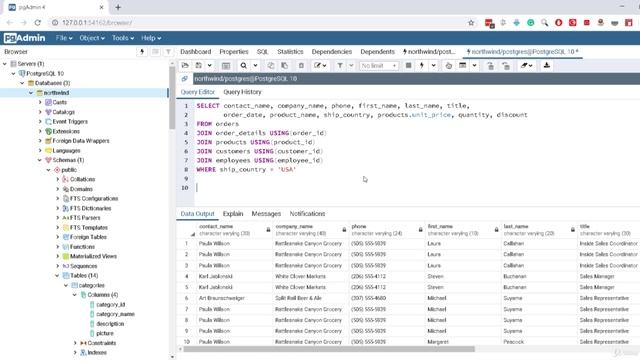
Task: Switch to the Statistics tab
Action: click(290, 52)
